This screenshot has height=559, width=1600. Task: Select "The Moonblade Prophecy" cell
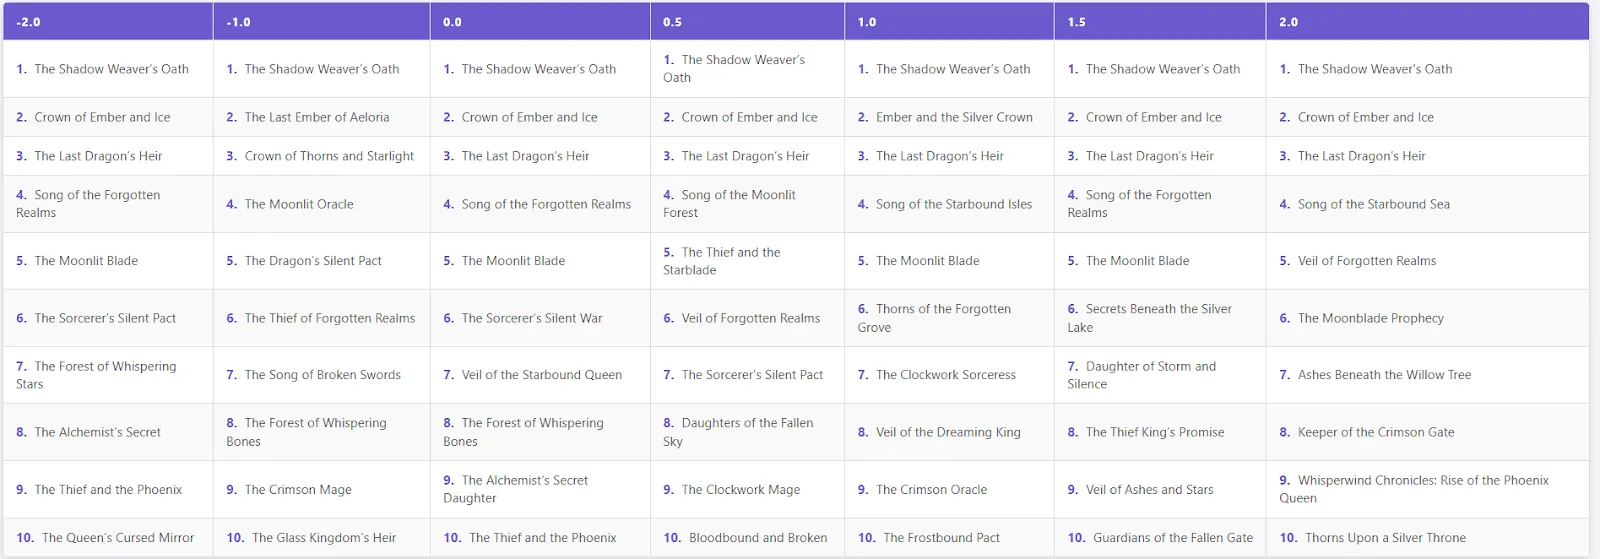pos(1370,318)
